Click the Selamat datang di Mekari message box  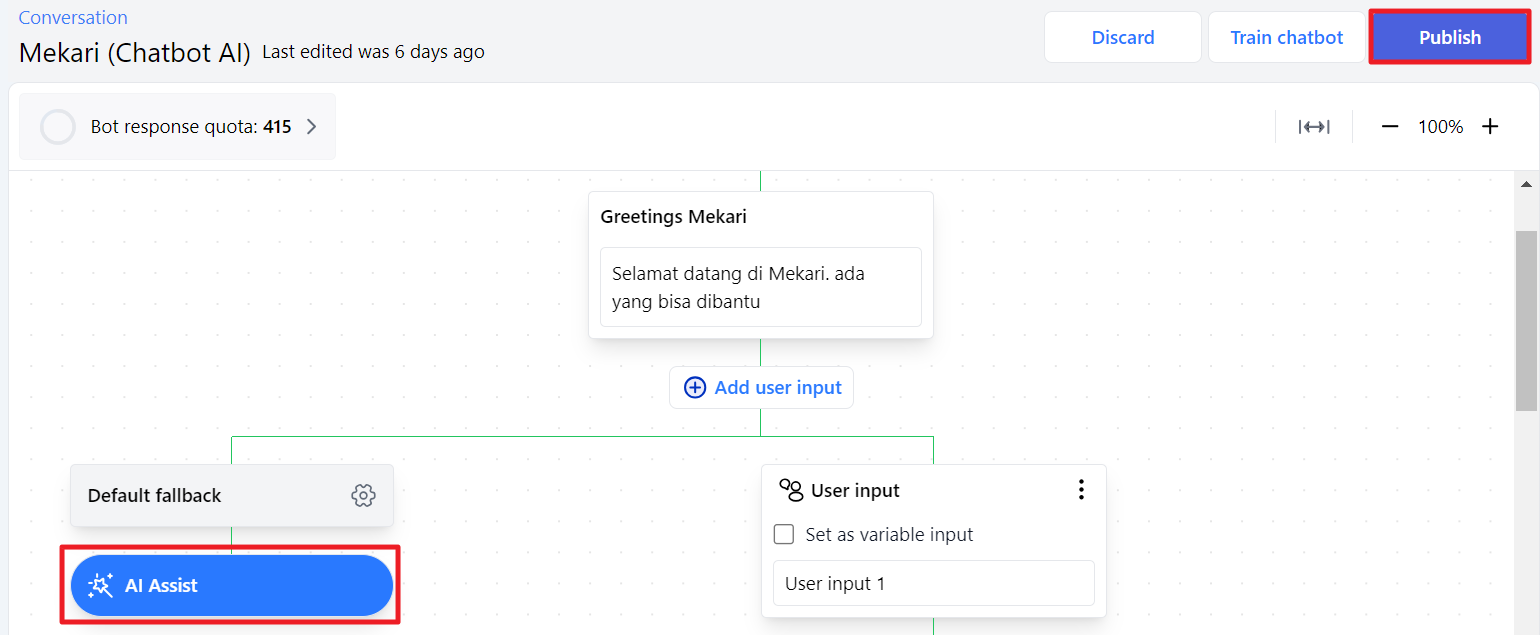coord(761,287)
